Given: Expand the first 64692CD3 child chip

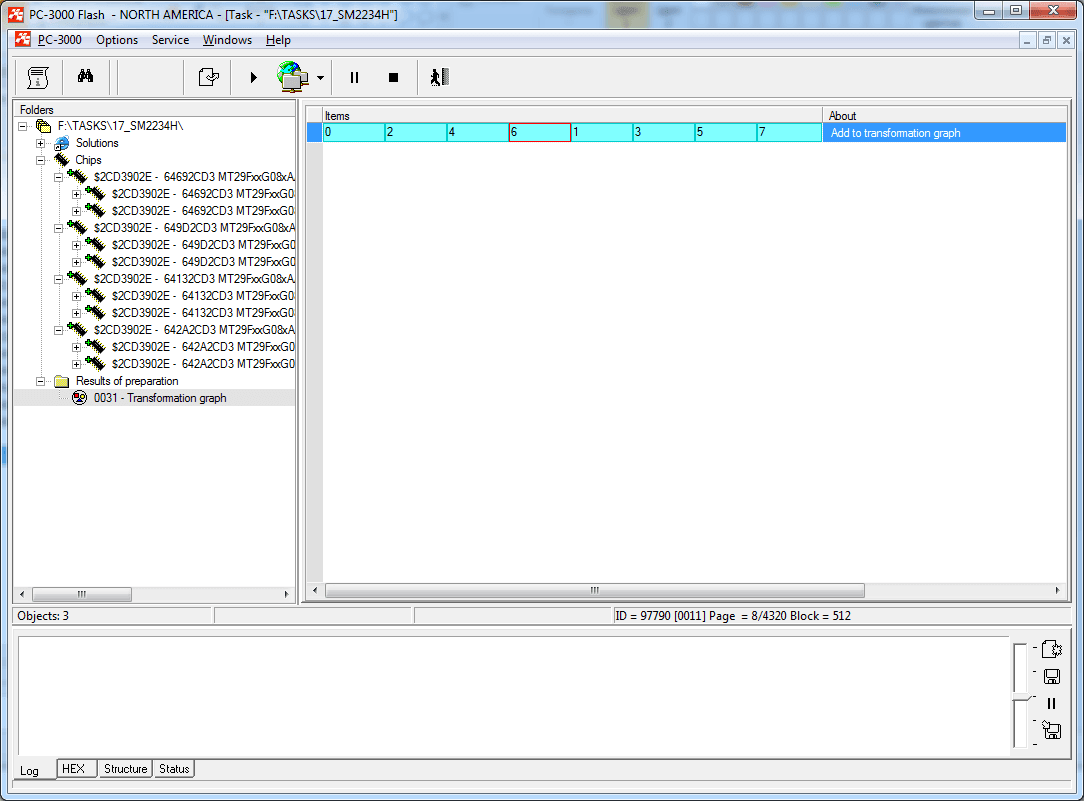Looking at the screenshot, I should 77,194.
